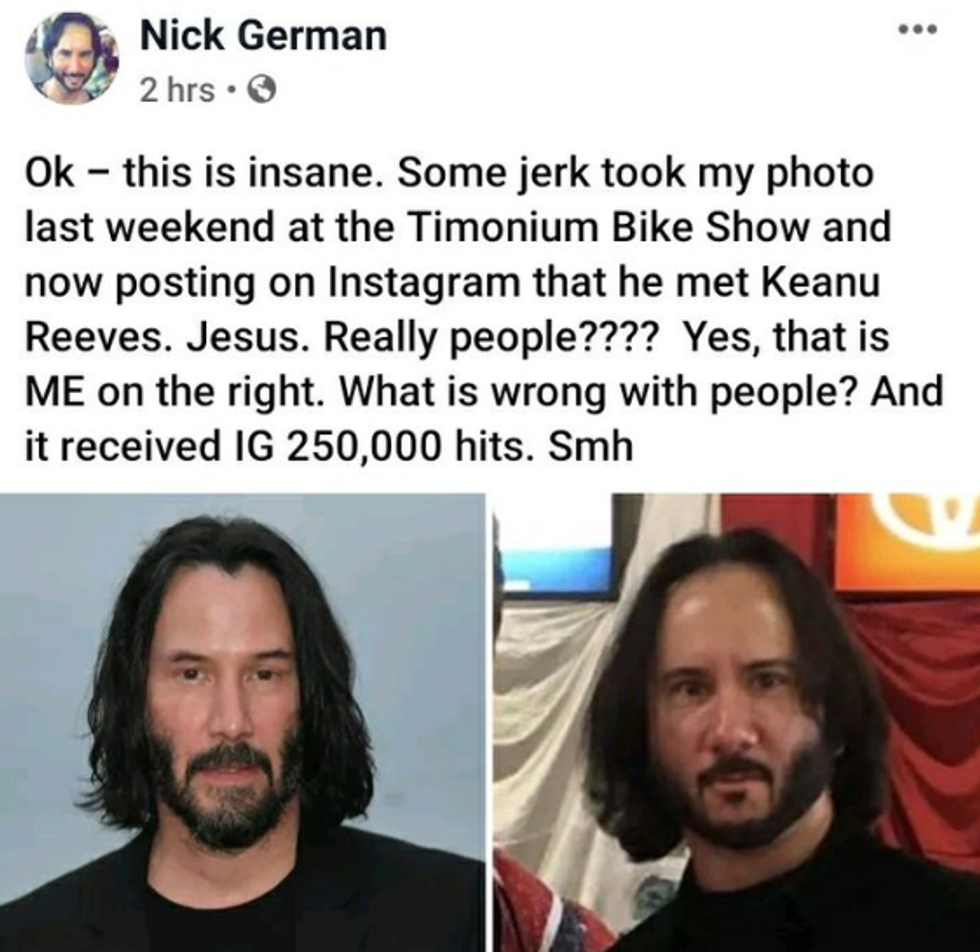This screenshot has width=980, height=952.
Task: Click the word "Smh" ending the post
Action: pyautogui.click(x=590, y=447)
